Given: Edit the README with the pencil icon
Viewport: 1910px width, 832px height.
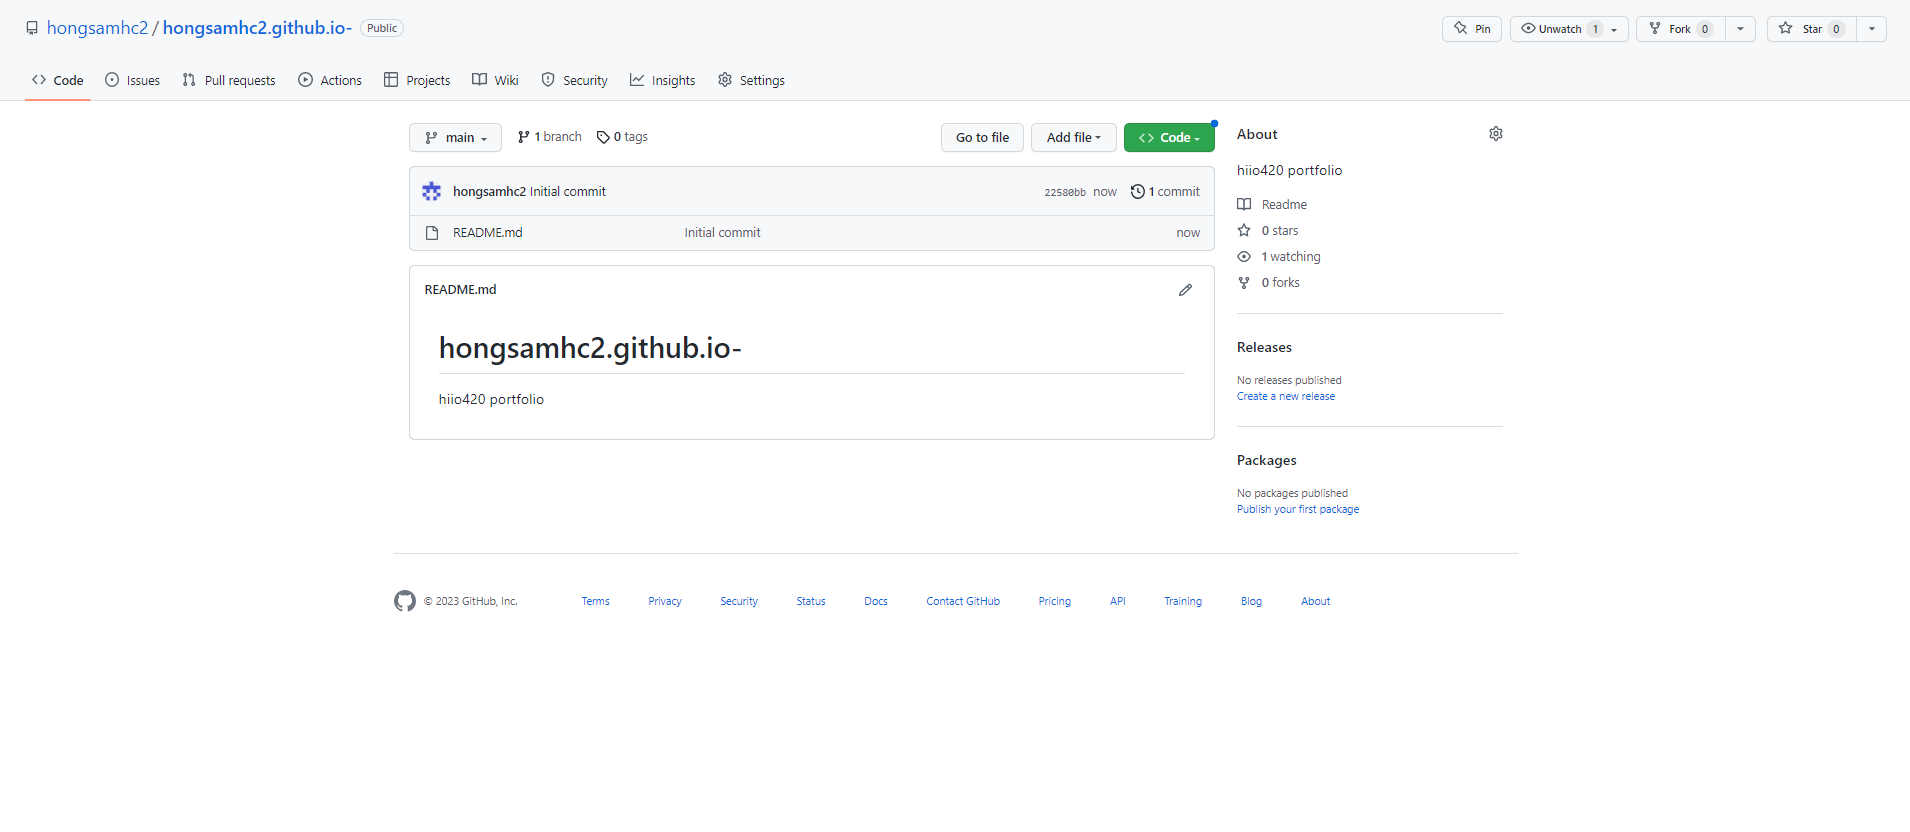Looking at the screenshot, I should click(x=1185, y=290).
